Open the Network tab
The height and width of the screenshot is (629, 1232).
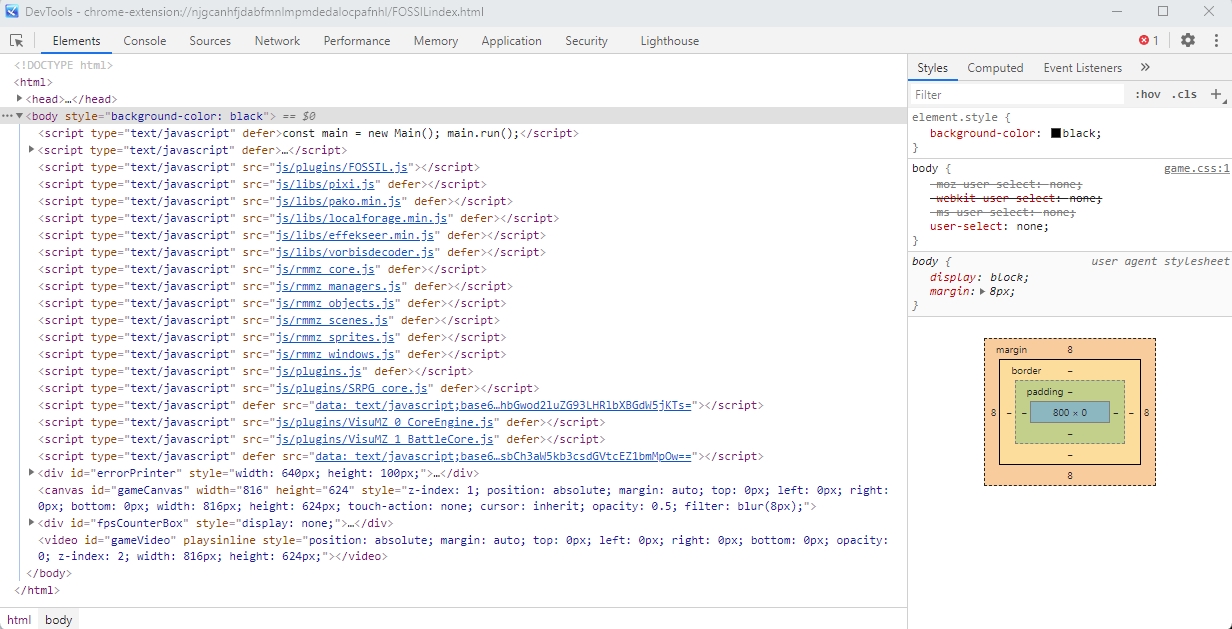pos(277,41)
